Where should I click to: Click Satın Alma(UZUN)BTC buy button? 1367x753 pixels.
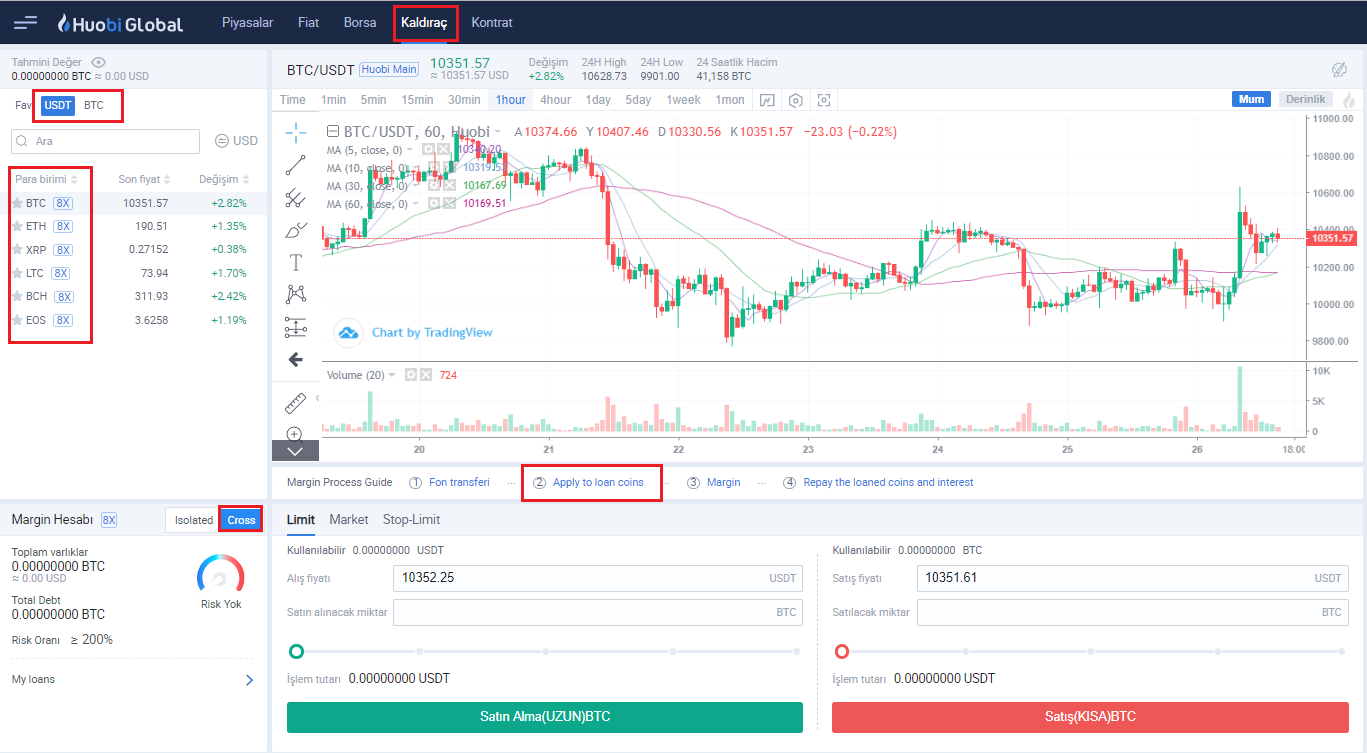coord(545,717)
